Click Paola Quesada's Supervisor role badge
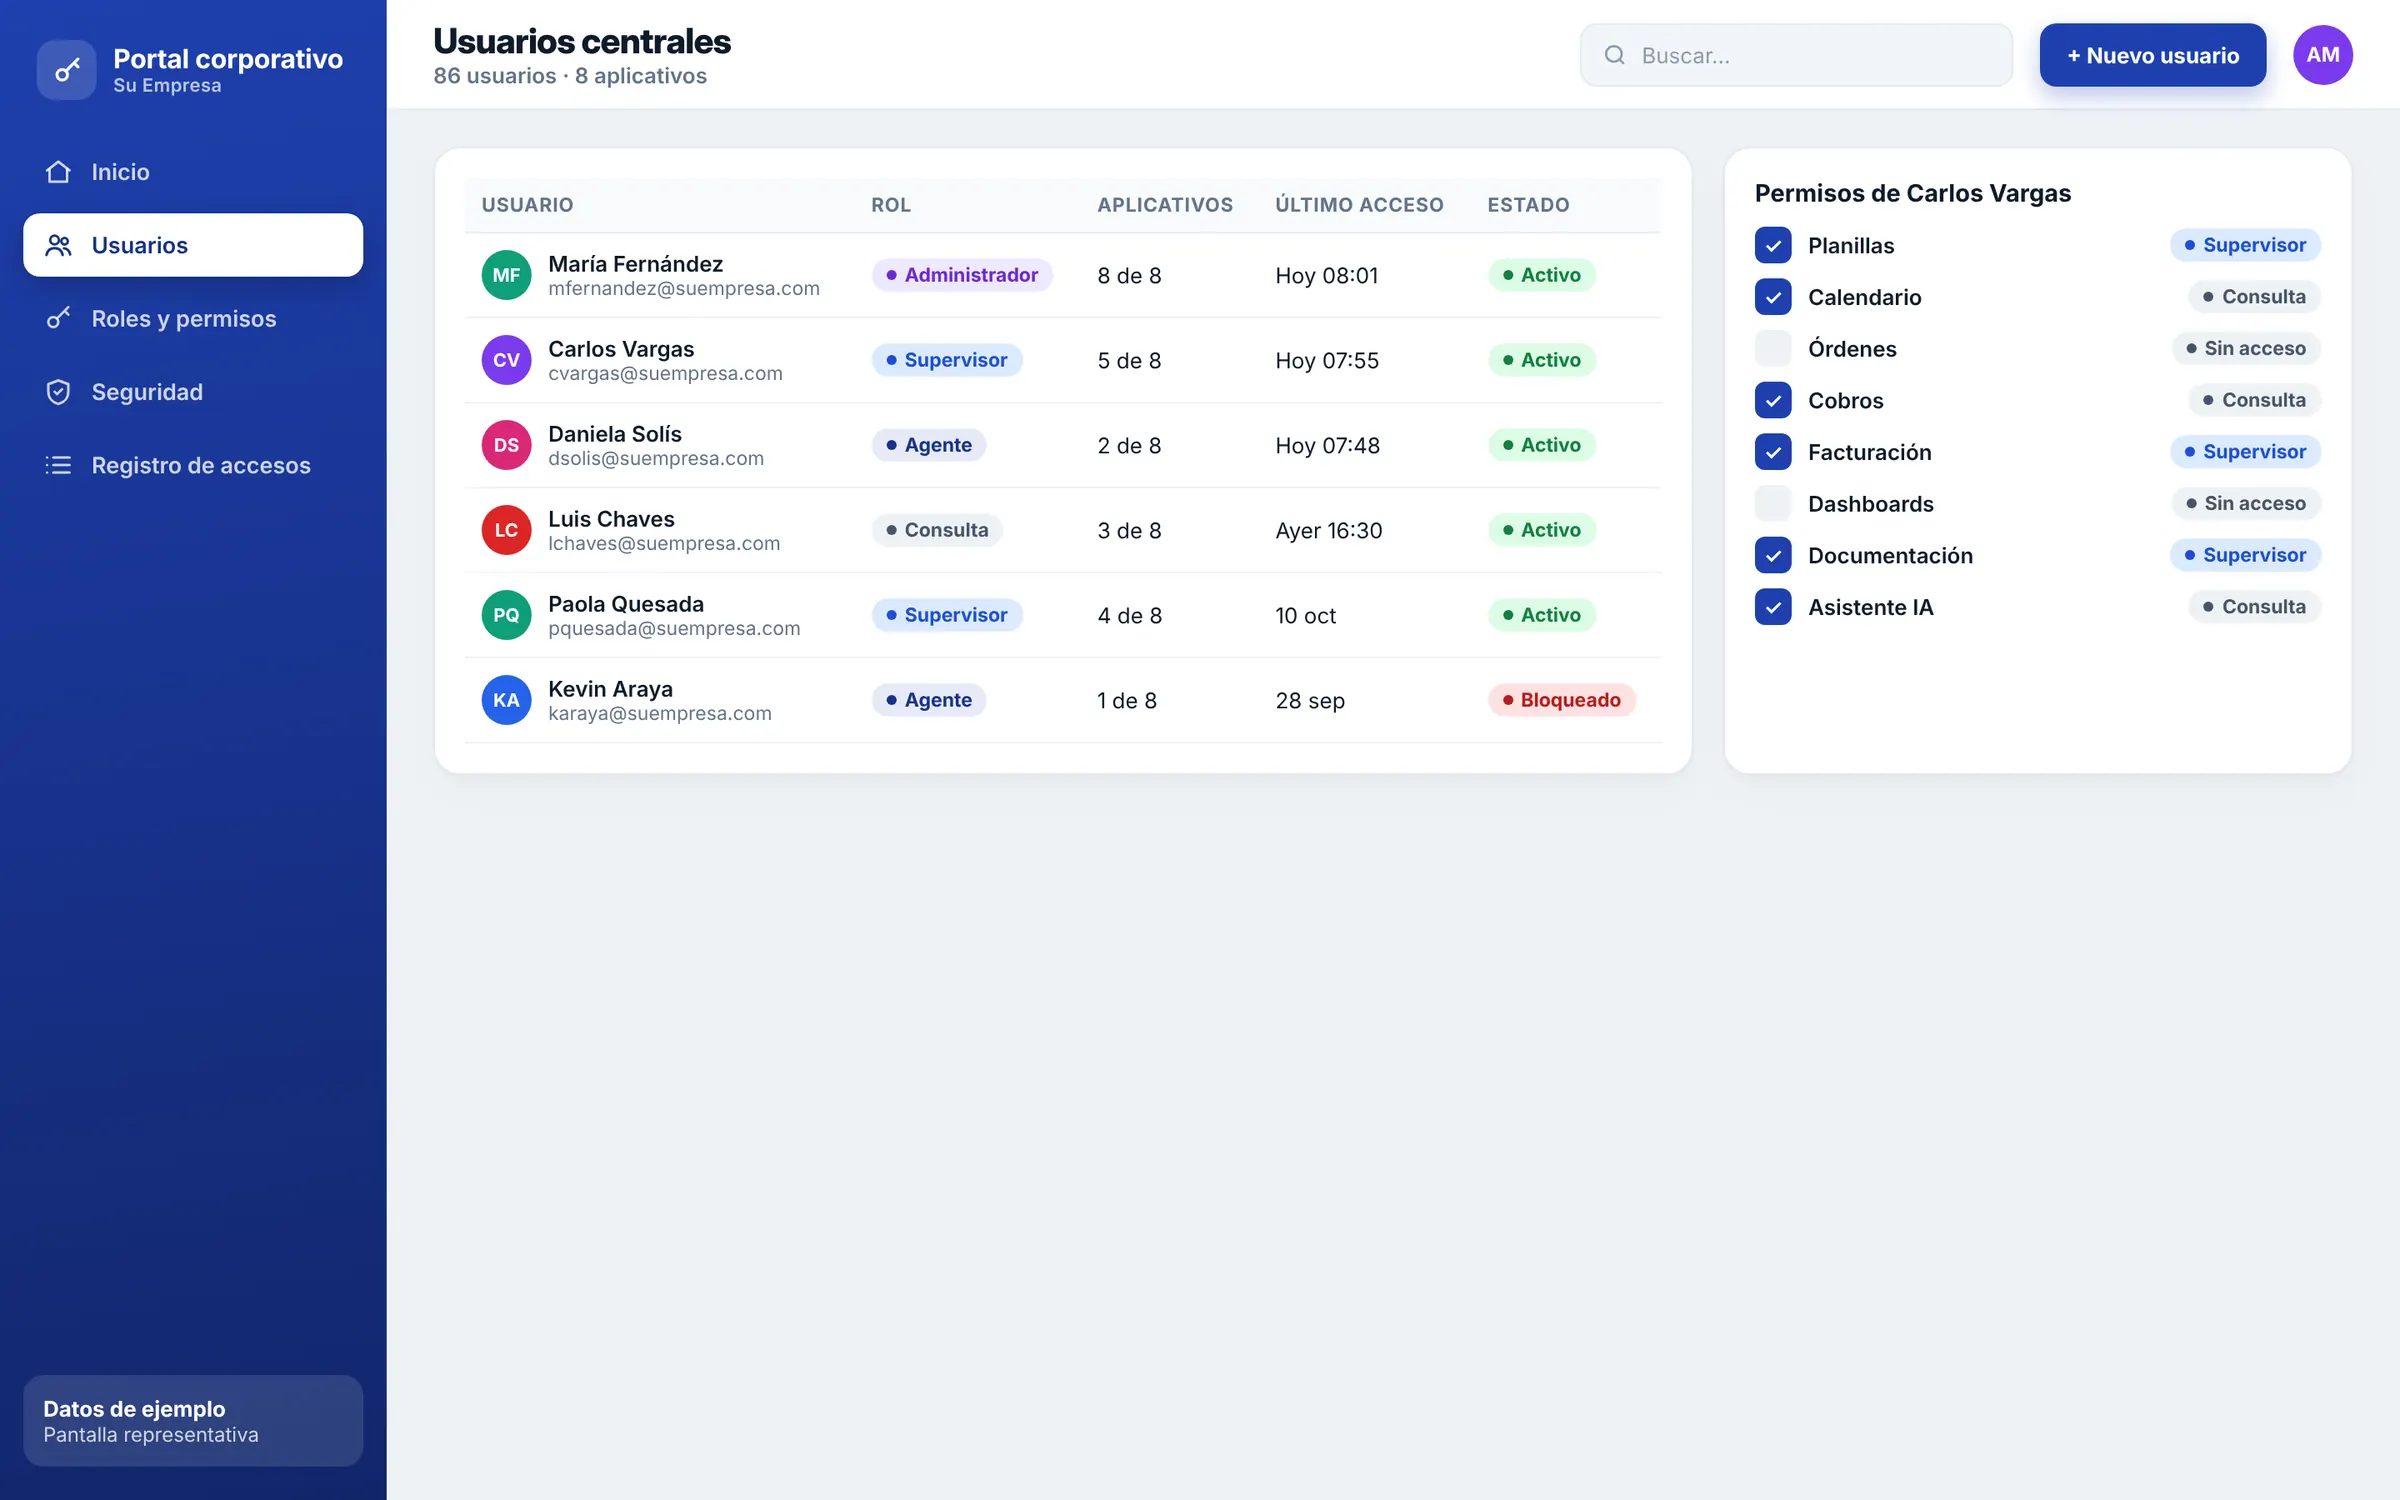This screenshot has height=1500, width=2400. (x=947, y=615)
